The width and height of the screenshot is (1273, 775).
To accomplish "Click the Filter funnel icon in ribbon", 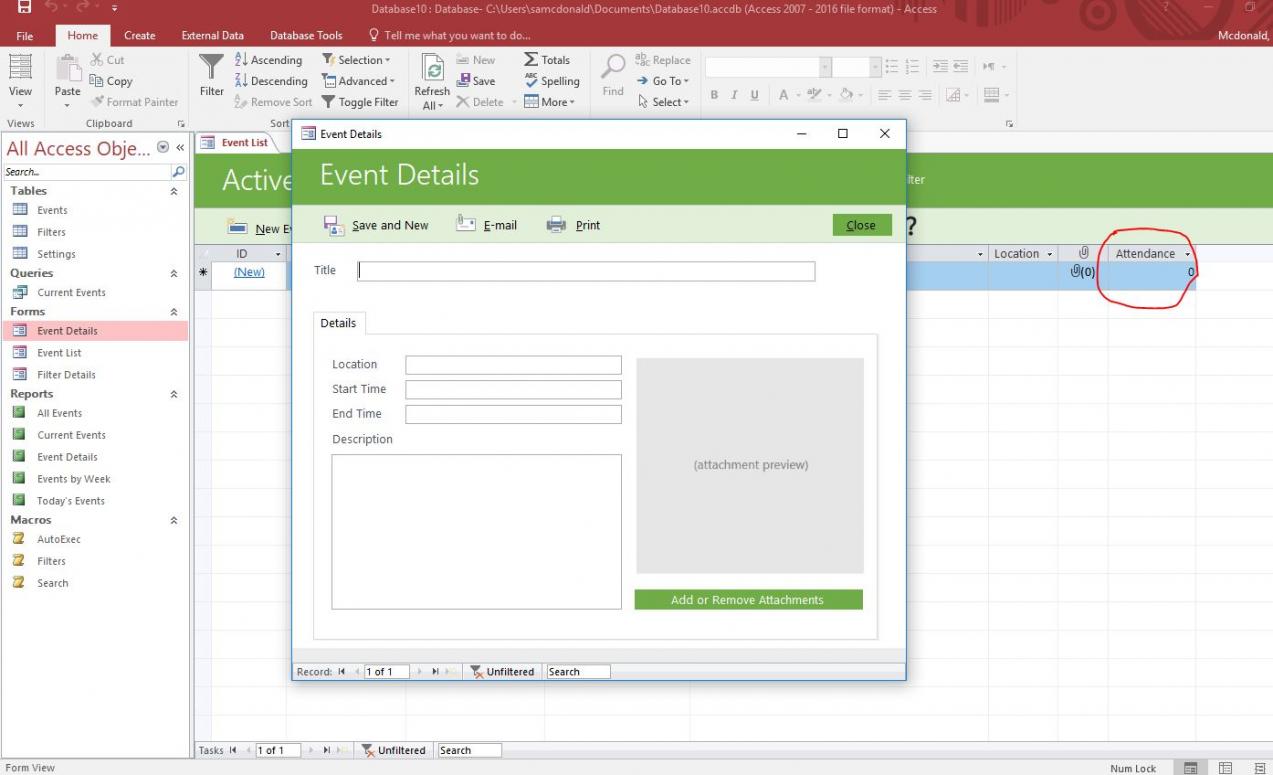I will click(211, 68).
